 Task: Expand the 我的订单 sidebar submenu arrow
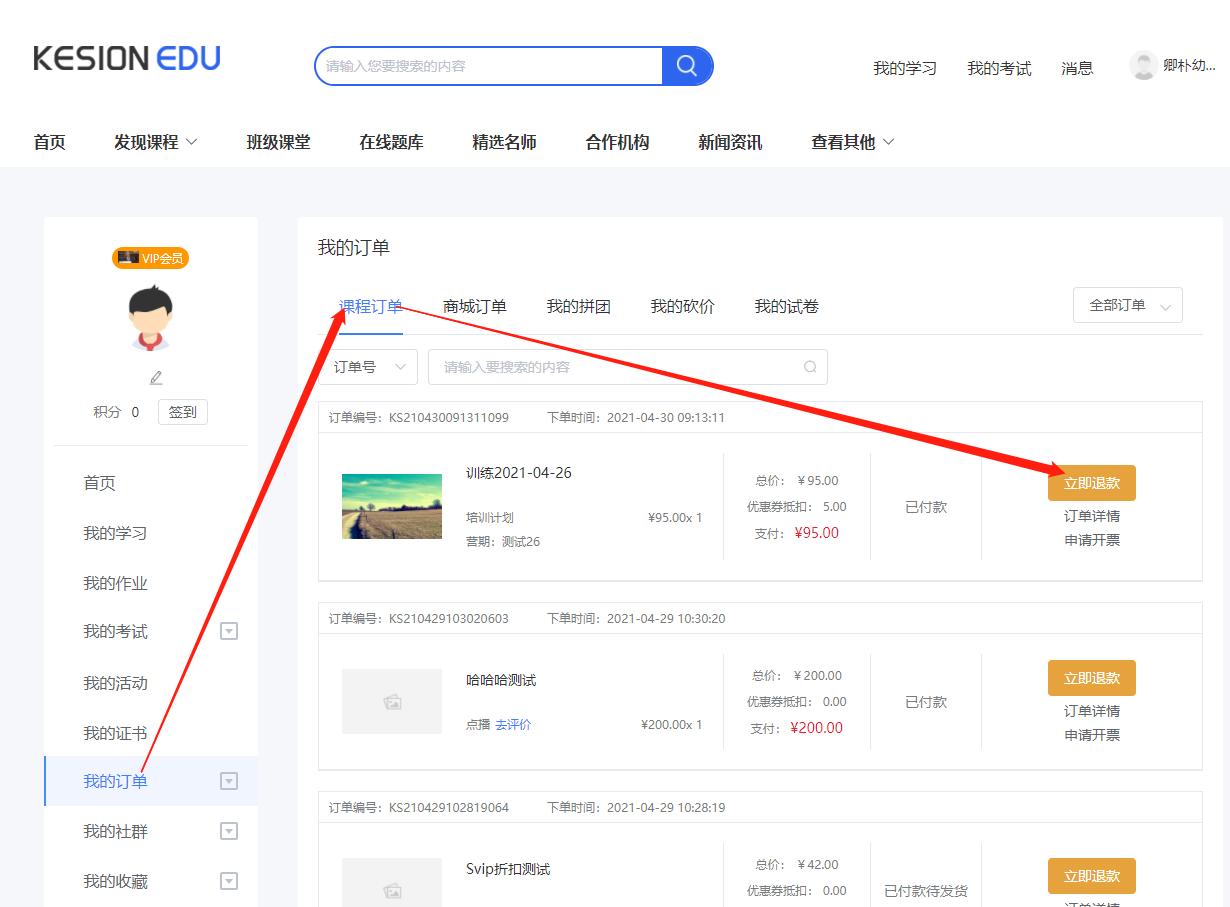[x=229, y=781]
